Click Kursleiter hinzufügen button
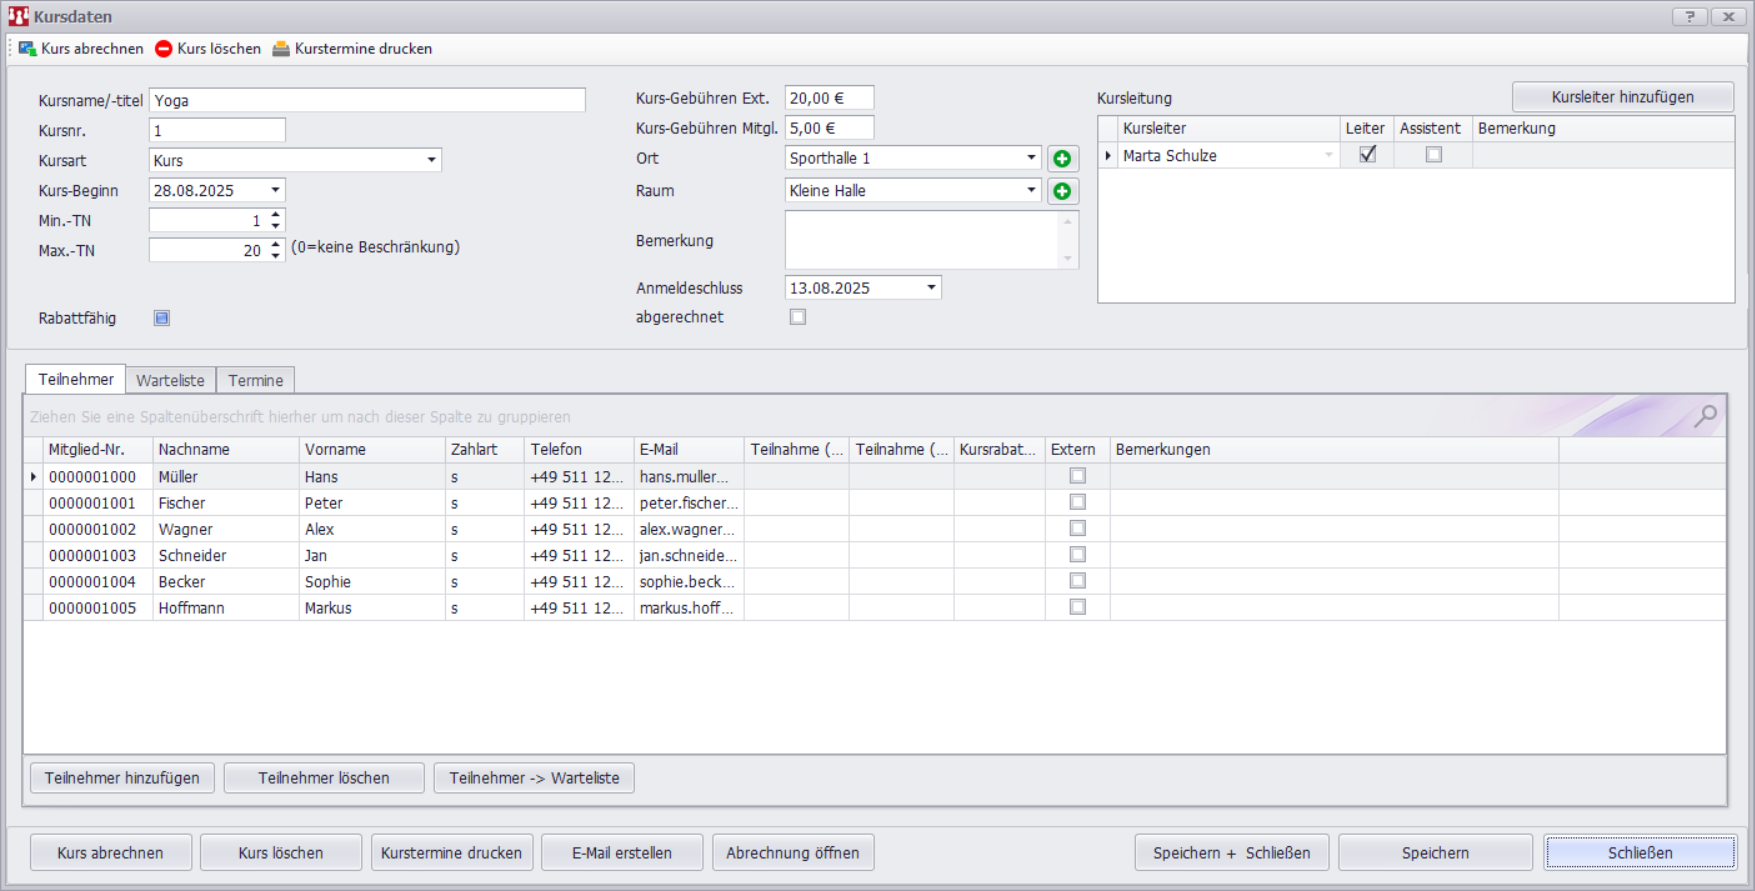The height and width of the screenshot is (891, 1755). (x=1623, y=97)
